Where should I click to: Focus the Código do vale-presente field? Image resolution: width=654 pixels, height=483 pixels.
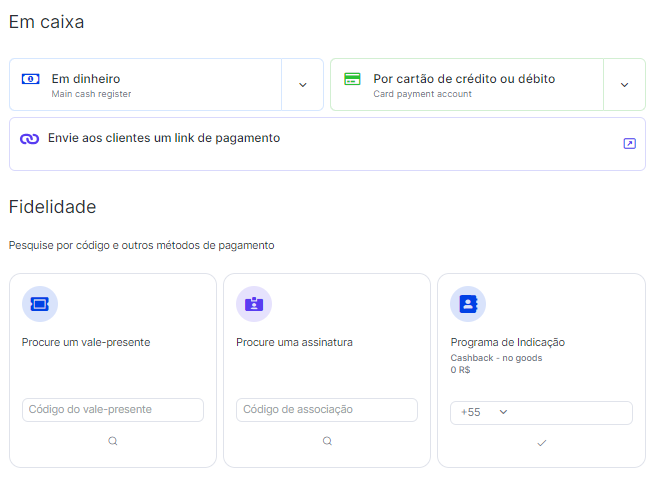[113, 410]
